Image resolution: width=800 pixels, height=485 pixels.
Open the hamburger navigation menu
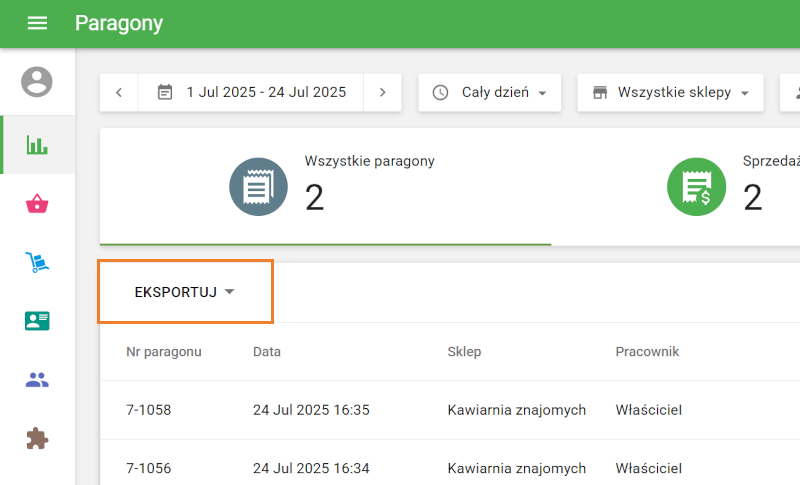click(x=37, y=23)
